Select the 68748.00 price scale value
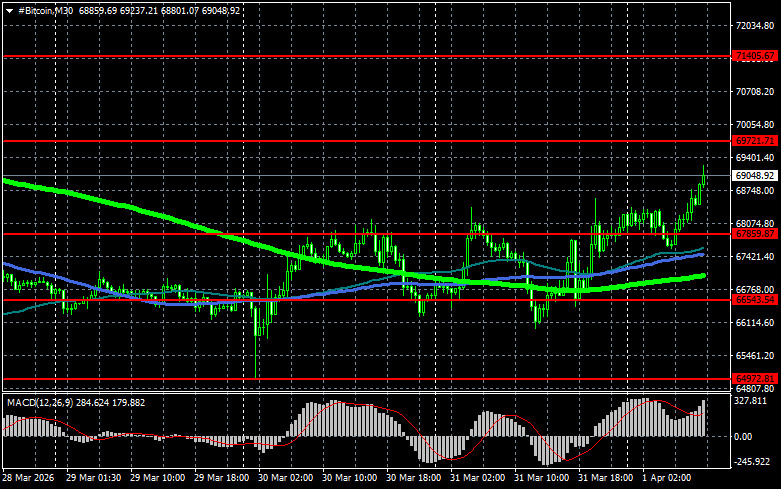This screenshot has width=781, height=489. [x=755, y=191]
